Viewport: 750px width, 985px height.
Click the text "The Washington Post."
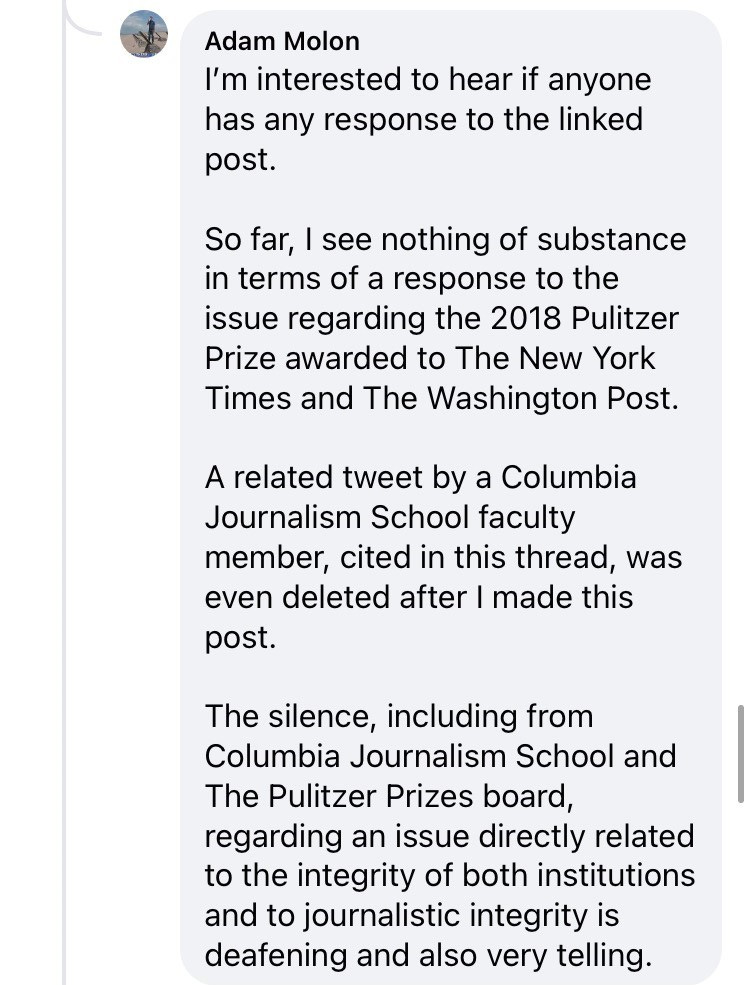tap(521, 398)
